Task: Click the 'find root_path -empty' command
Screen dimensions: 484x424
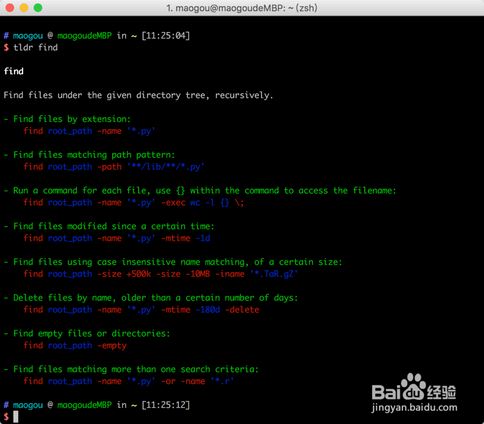Action: pyautogui.click(x=75, y=345)
